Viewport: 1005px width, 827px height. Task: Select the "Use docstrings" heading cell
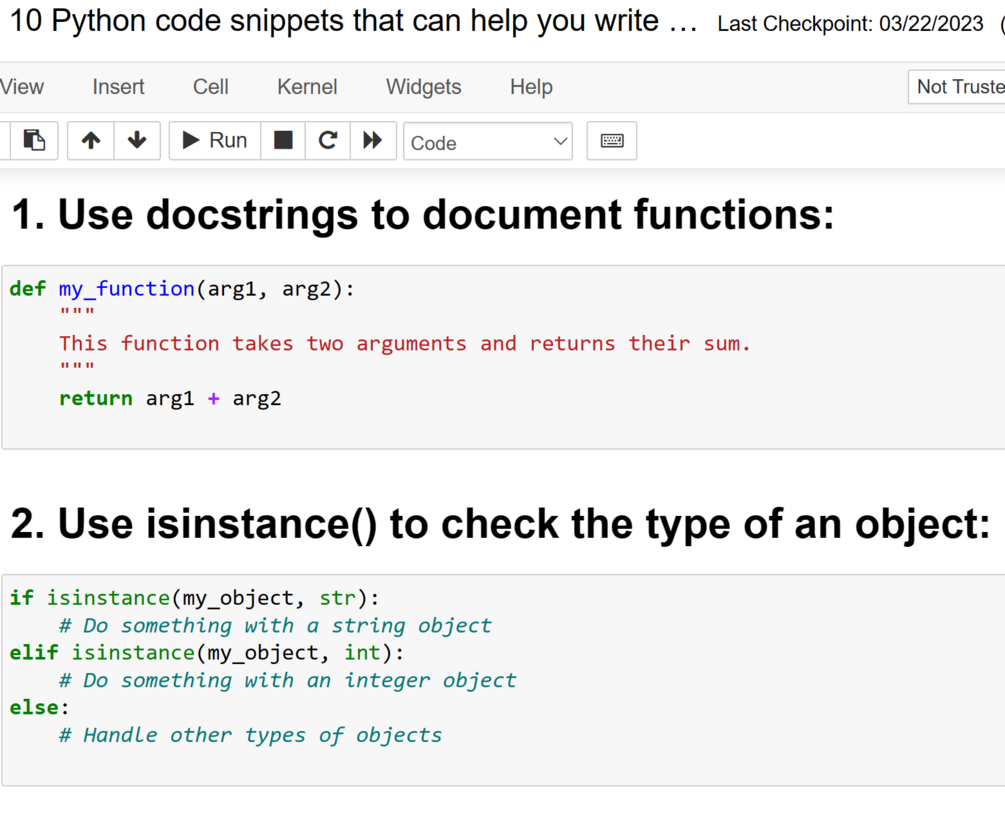(x=421, y=215)
